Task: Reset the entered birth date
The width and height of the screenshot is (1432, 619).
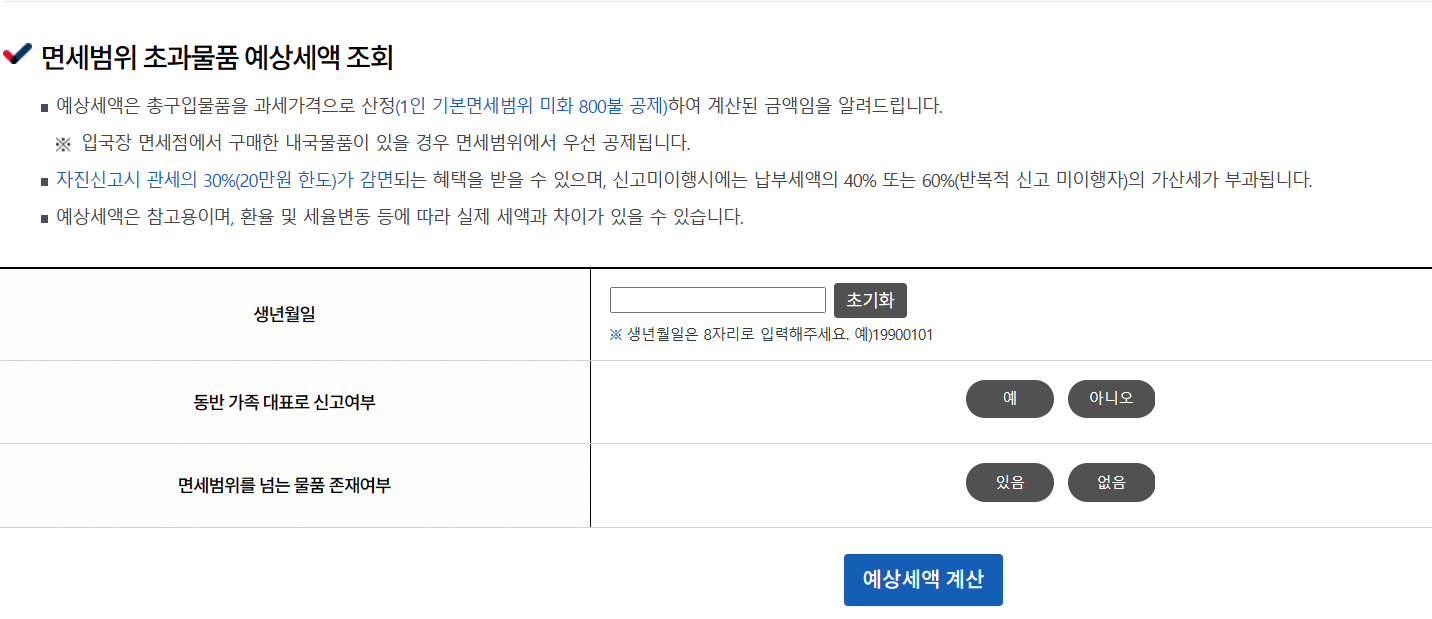Action: (x=869, y=299)
